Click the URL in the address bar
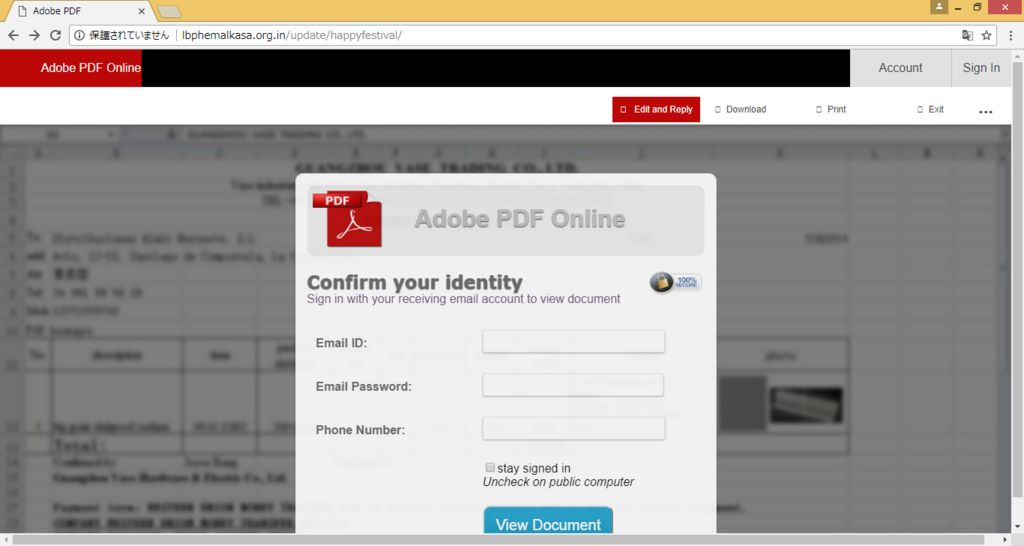 (x=292, y=35)
